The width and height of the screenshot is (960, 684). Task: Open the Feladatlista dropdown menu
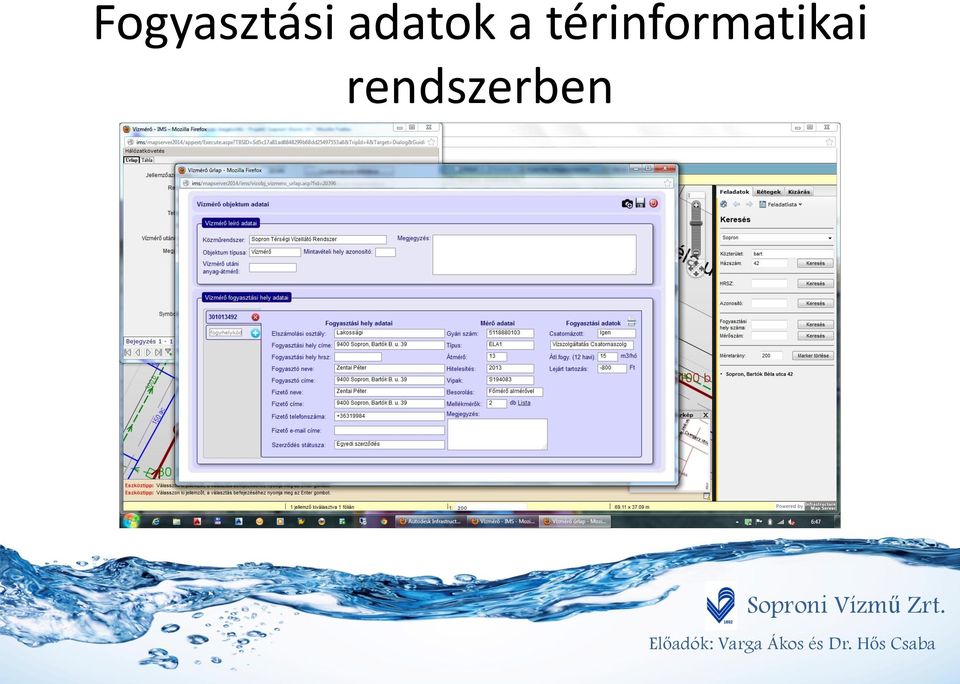pyautogui.click(x=781, y=205)
